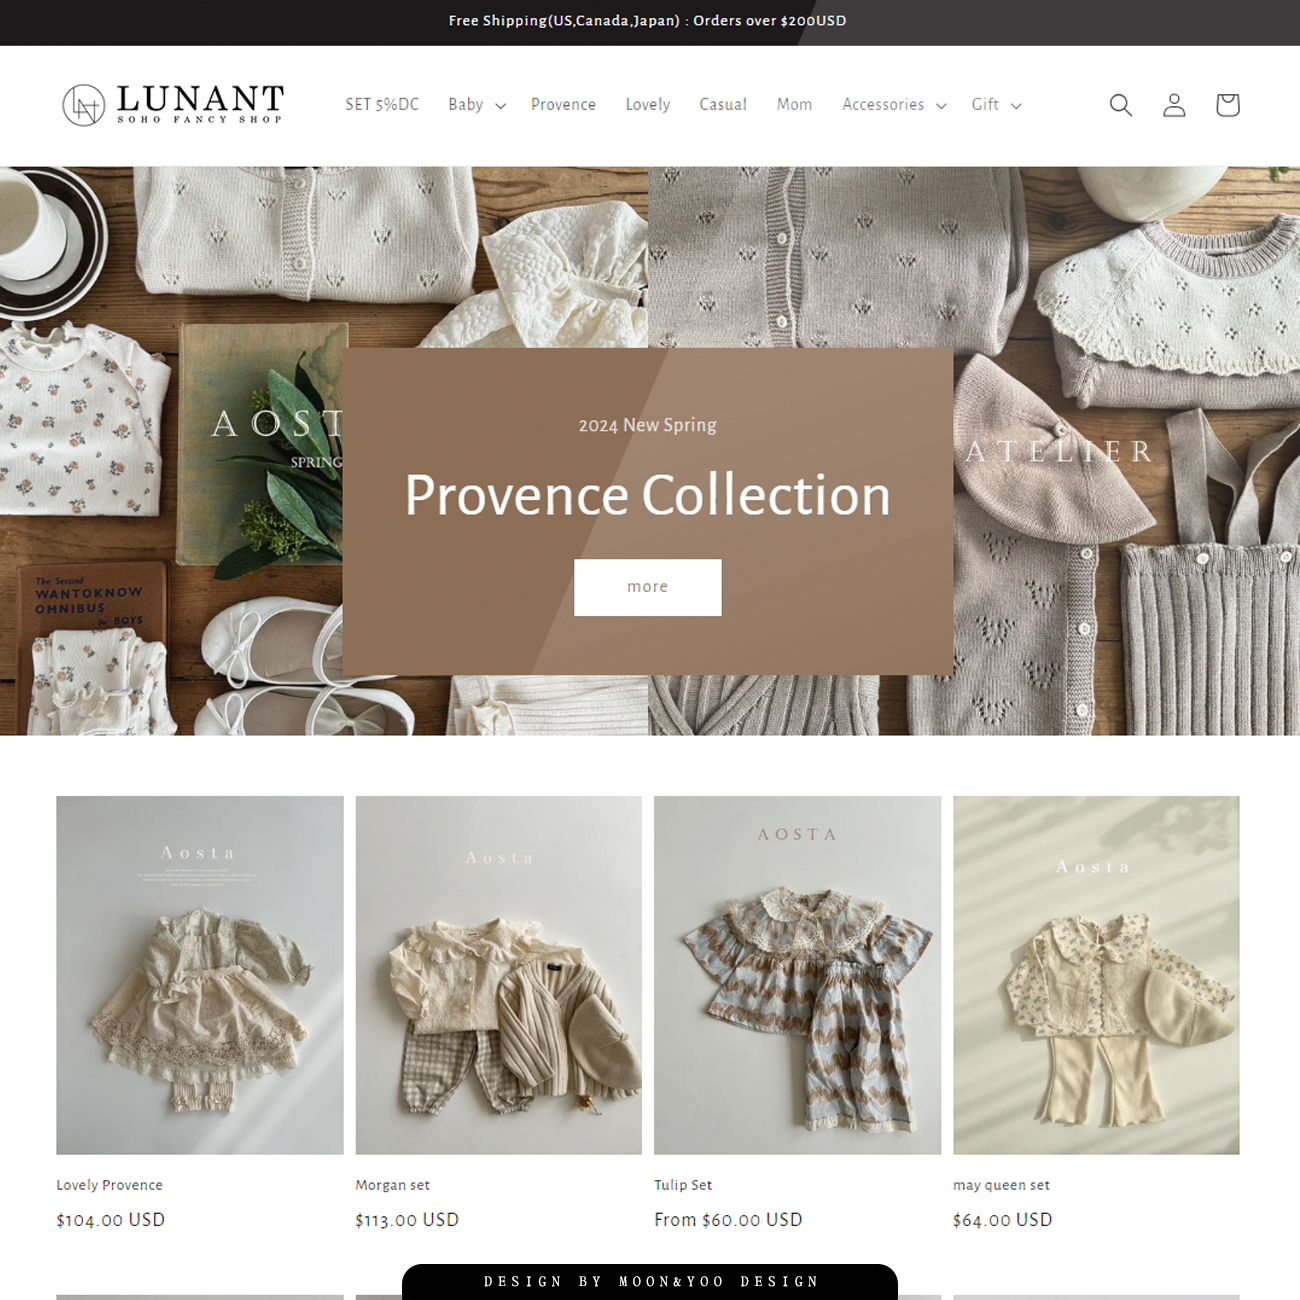Screen dimensions: 1300x1300
Task: Open the Lovely category link
Action: pos(648,105)
